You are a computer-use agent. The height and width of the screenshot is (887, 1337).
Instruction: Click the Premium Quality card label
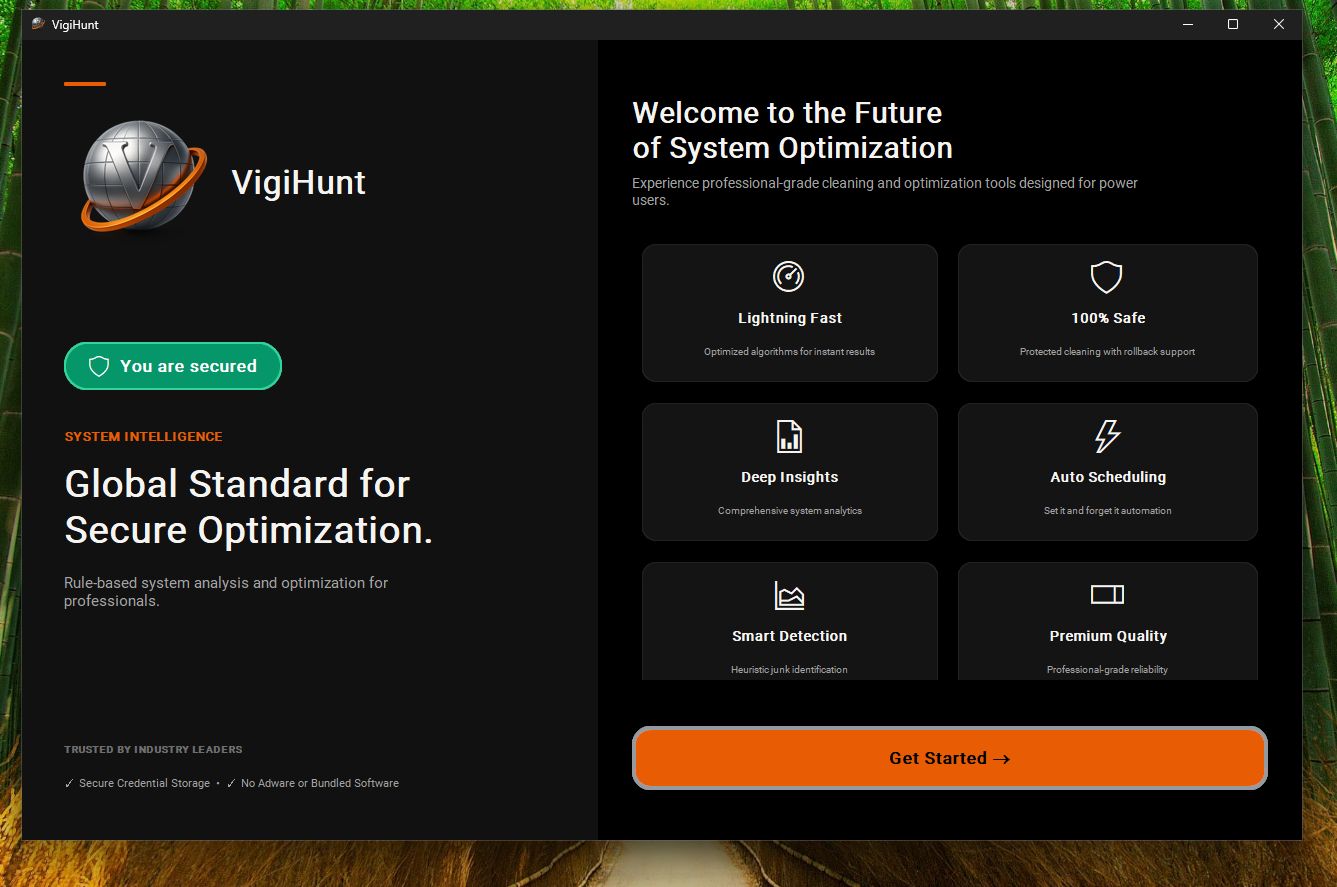(1107, 636)
